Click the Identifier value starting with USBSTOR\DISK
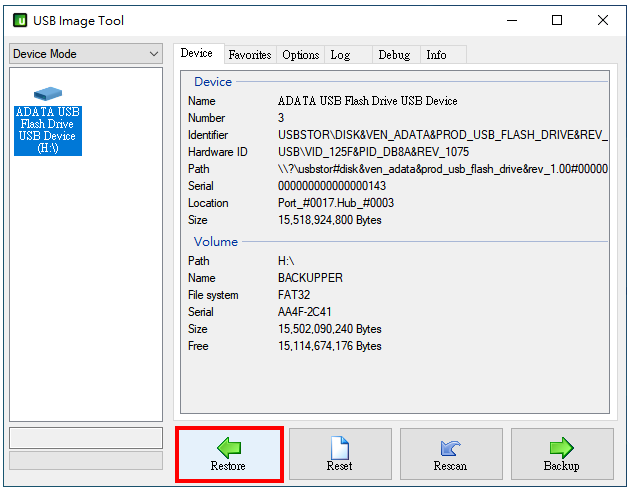The image size is (633, 491). (x=442, y=135)
